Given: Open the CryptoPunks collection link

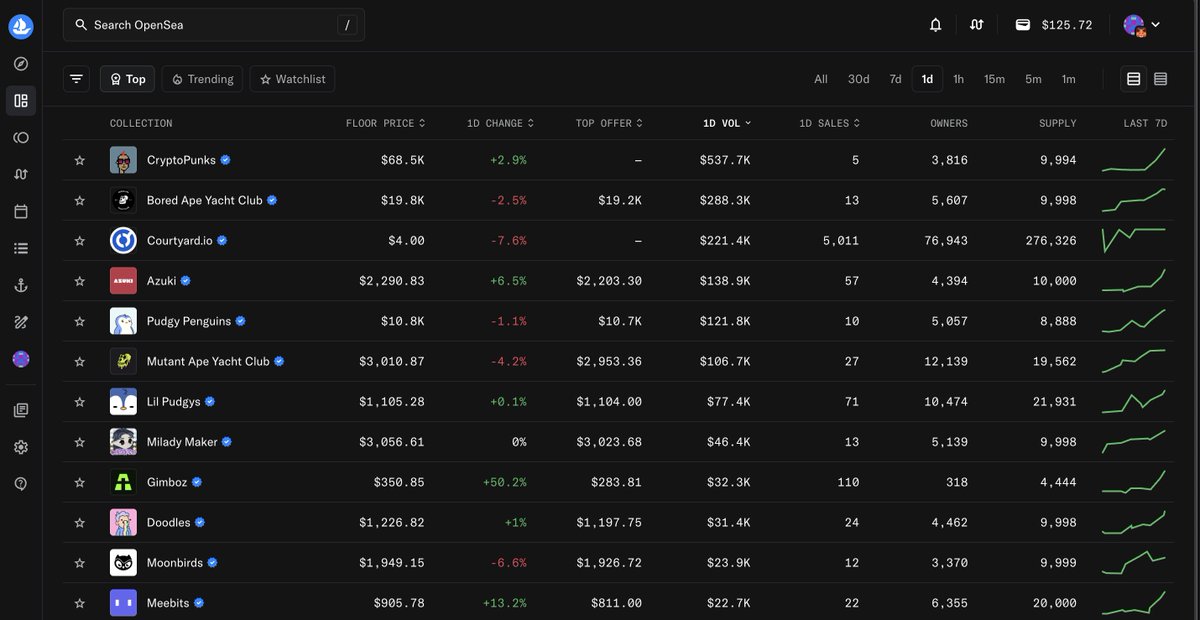Looking at the screenshot, I should click(x=181, y=160).
